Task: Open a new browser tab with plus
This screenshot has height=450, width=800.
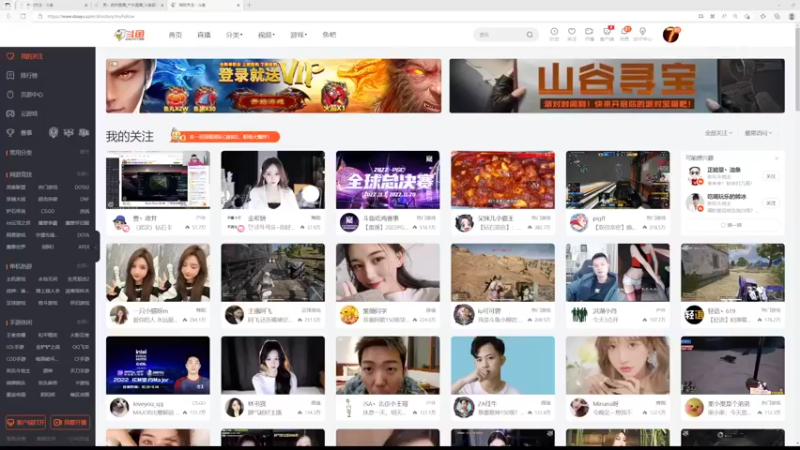Action: click(249, 5)
